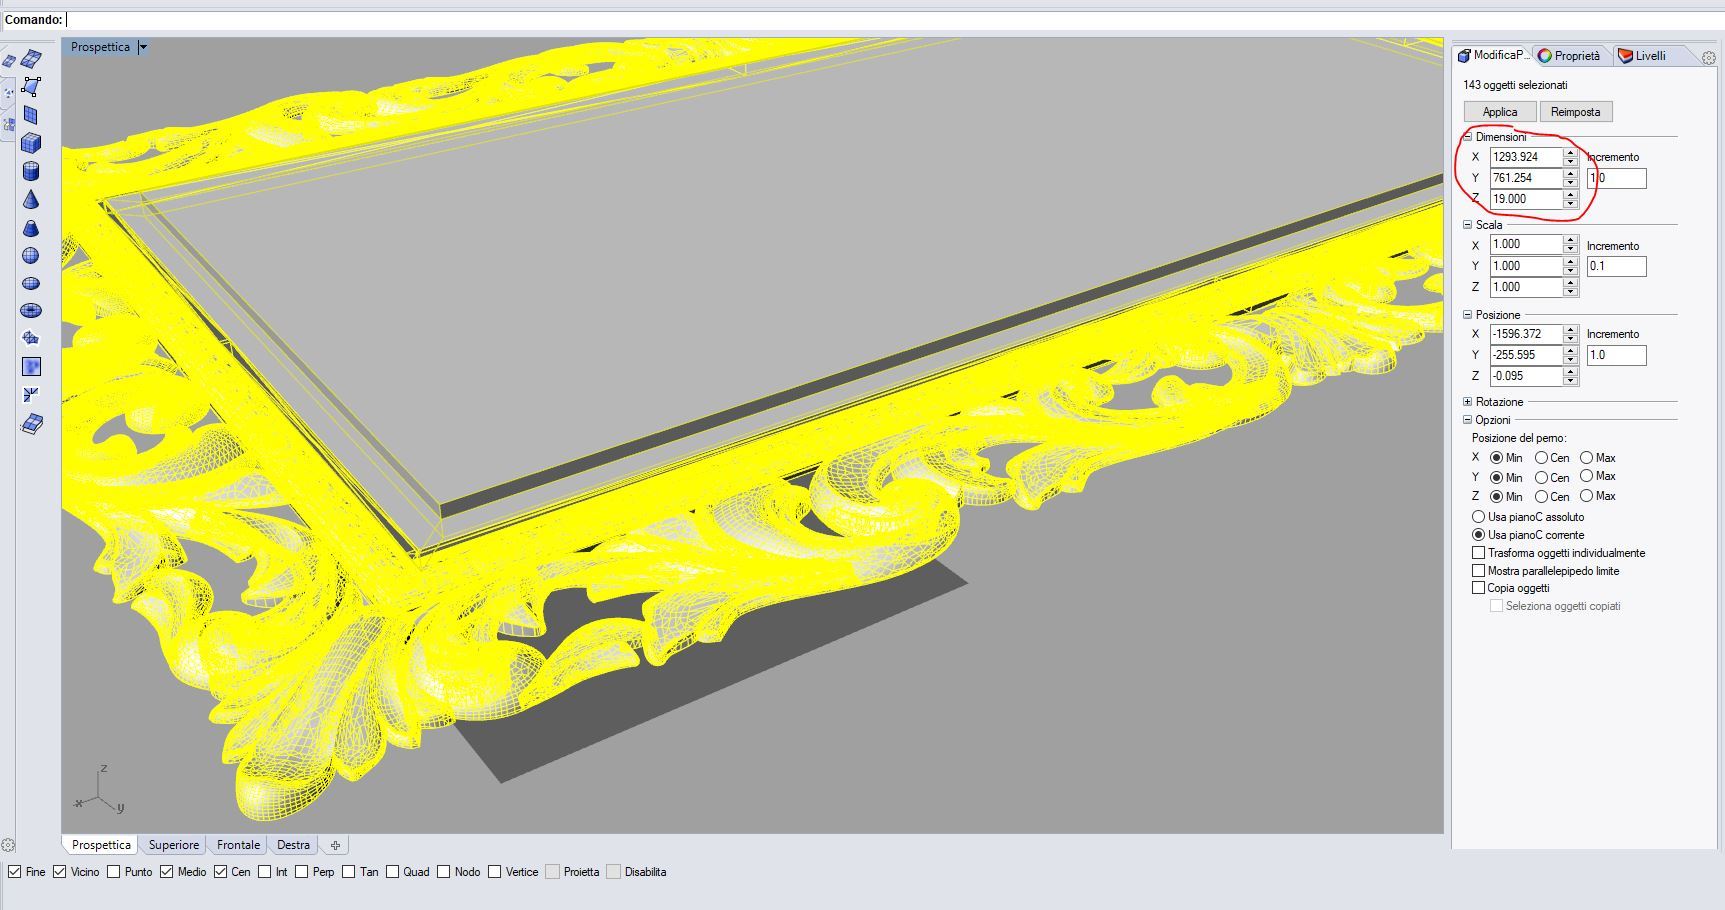Switch to the Destra viewport tab
The height and width of the screenshot is (910, 1725).
(x=293, y=845)
